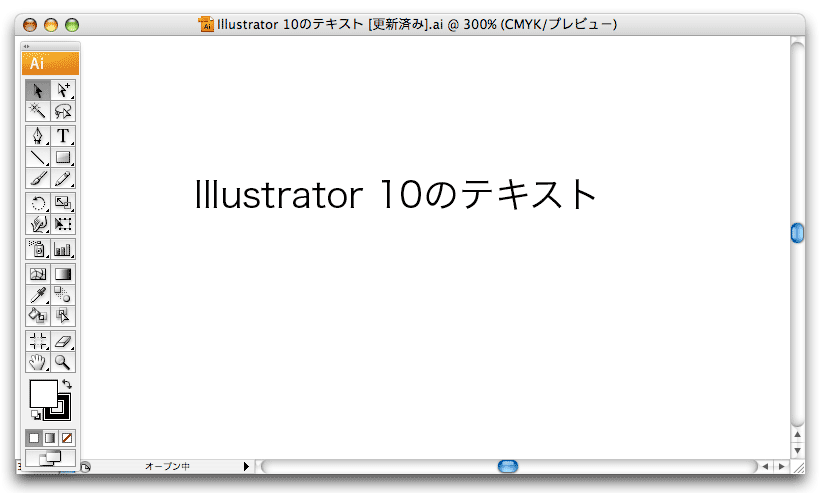Click the Change Screen Mode button

click(50, 458)
